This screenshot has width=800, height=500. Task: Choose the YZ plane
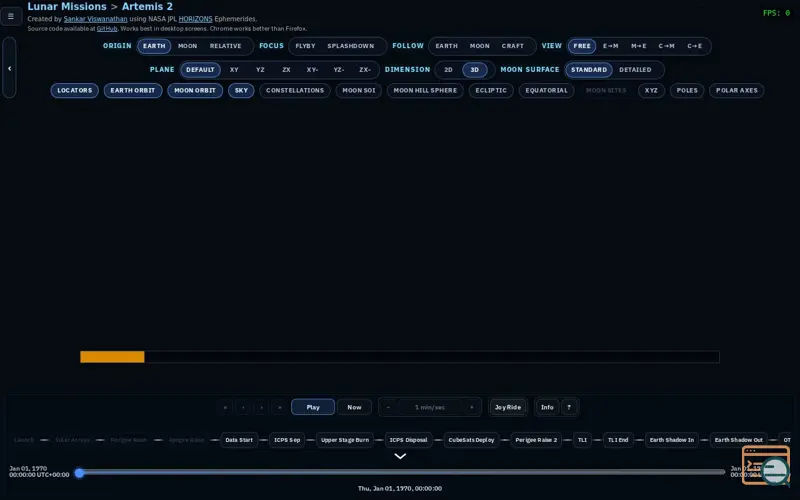[x=260, y=69]
